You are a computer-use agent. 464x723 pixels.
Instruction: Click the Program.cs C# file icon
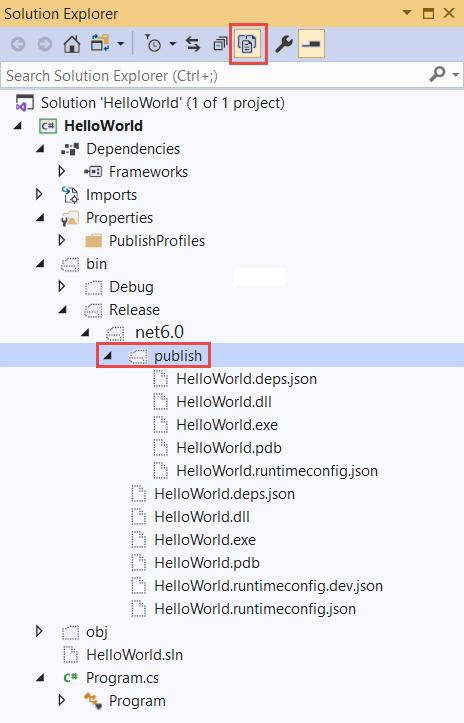[x=70, y=677]
